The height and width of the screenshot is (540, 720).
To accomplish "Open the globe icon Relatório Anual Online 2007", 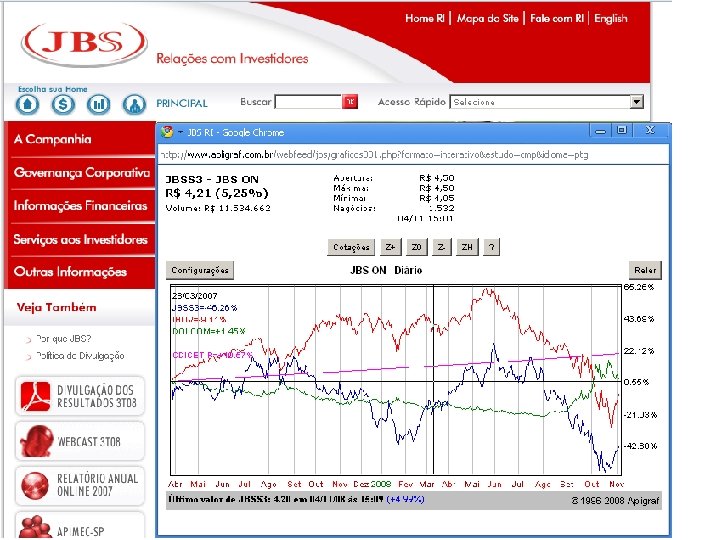I will tap(34, 485).
